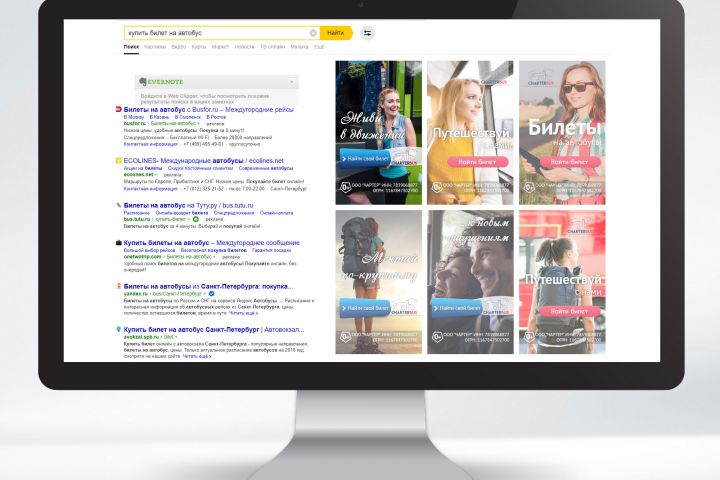720x480 pixels.
Task: Click 'Найти свой билет' on 'Мечтай по-крупному' banner
Action: pyautogui.click(x=366, y=308)
